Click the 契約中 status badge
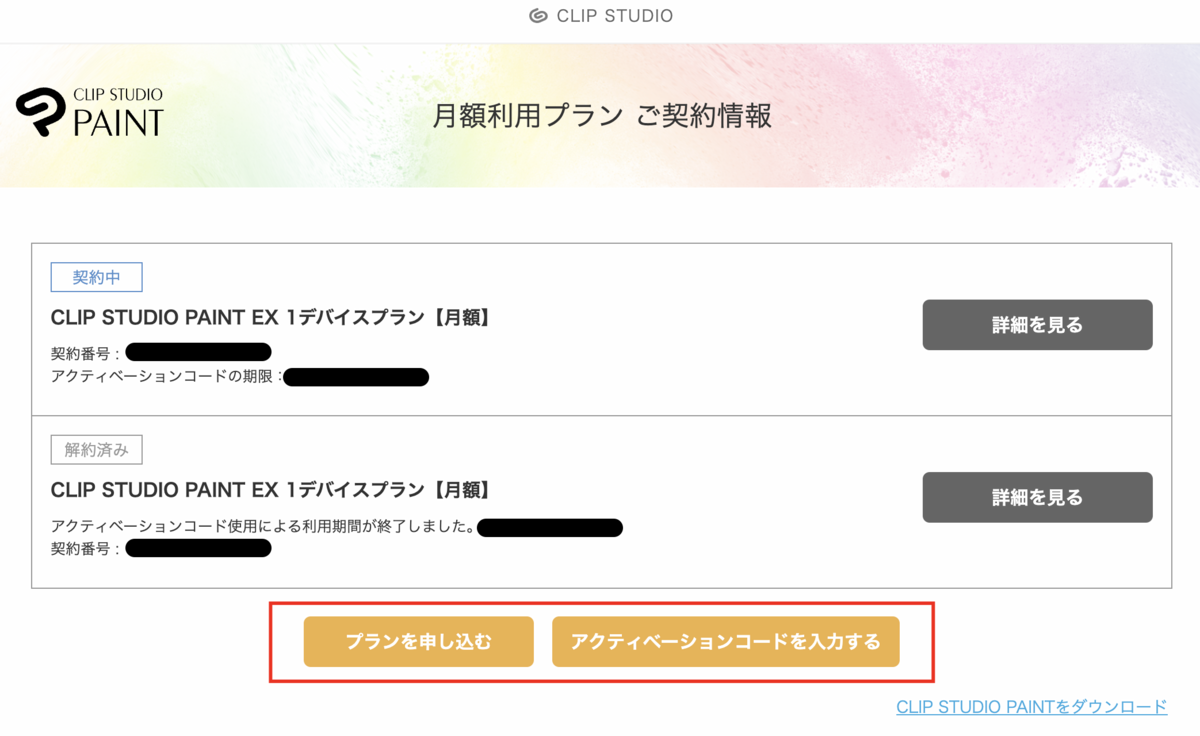This screenshot has width=1200, height=736. (96, 277)
